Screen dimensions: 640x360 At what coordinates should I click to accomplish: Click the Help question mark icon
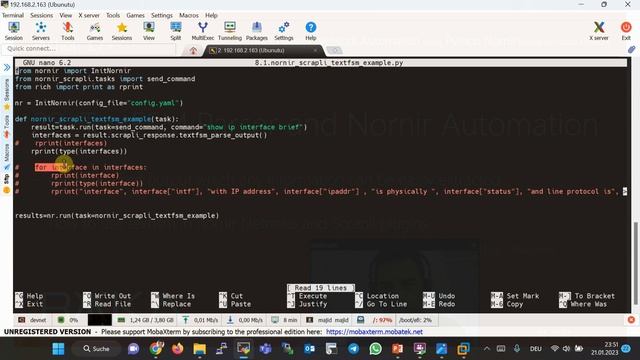click(x=311, y=31)
